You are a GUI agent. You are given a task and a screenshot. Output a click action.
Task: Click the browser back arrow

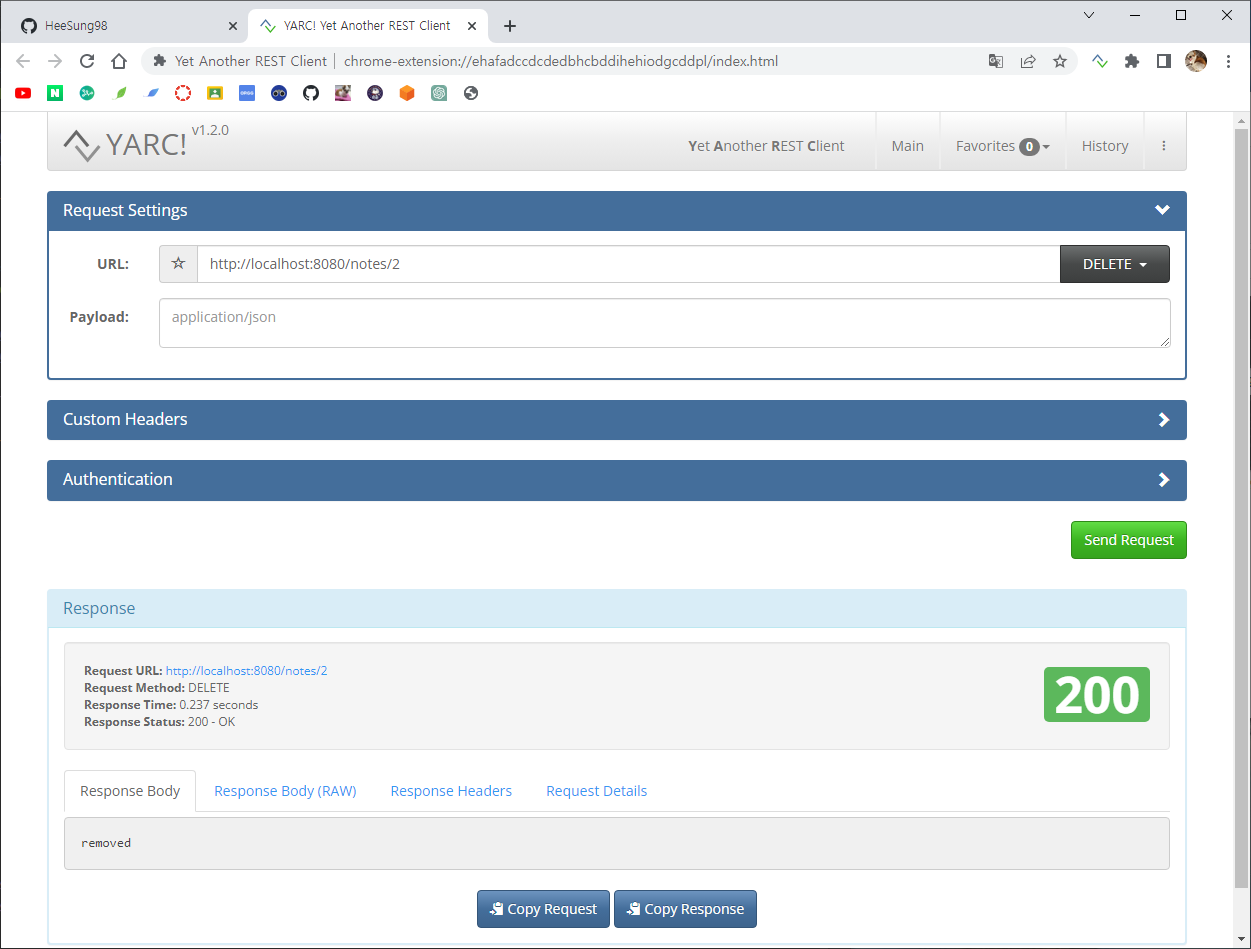tap(24, 61)
